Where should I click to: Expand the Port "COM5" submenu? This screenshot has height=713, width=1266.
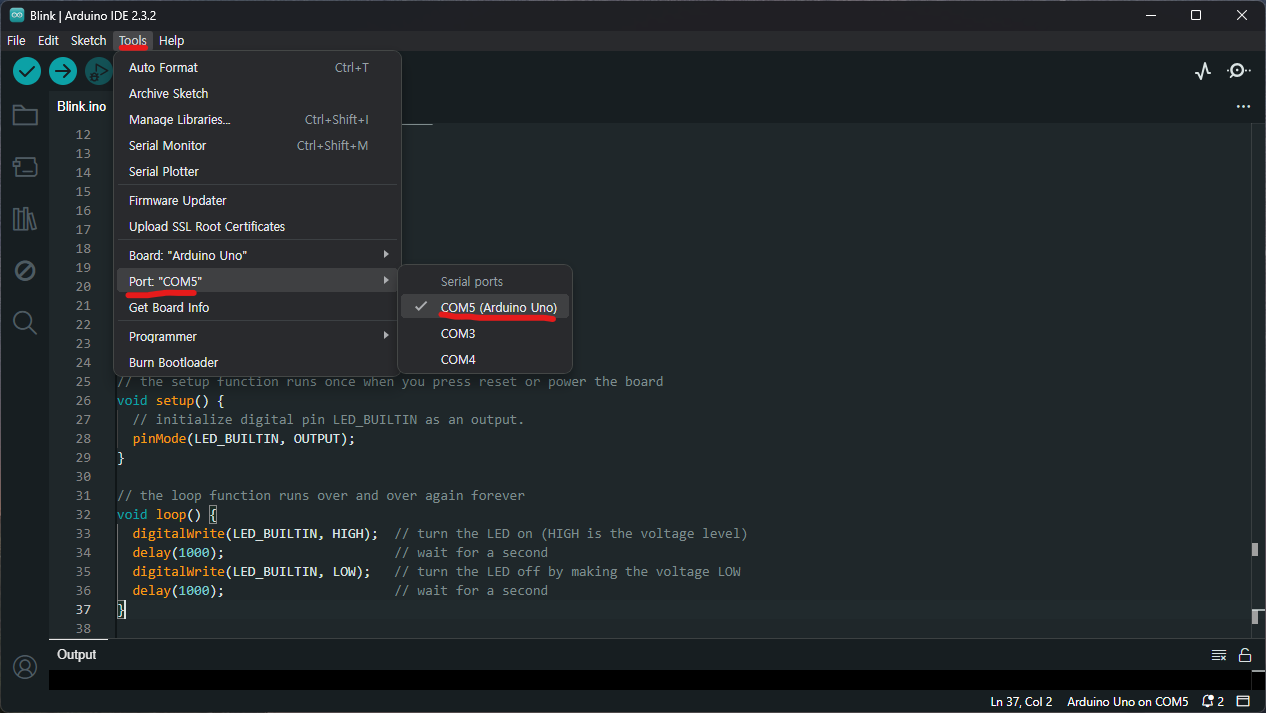(257, 281)
